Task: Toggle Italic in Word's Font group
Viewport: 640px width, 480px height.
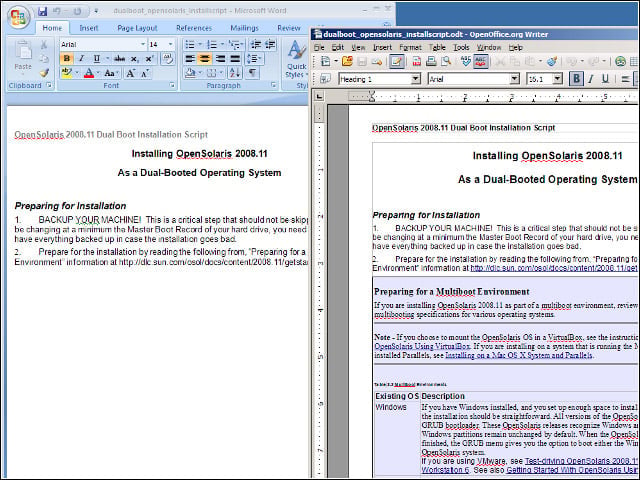Action: click(x=81, y=59)
